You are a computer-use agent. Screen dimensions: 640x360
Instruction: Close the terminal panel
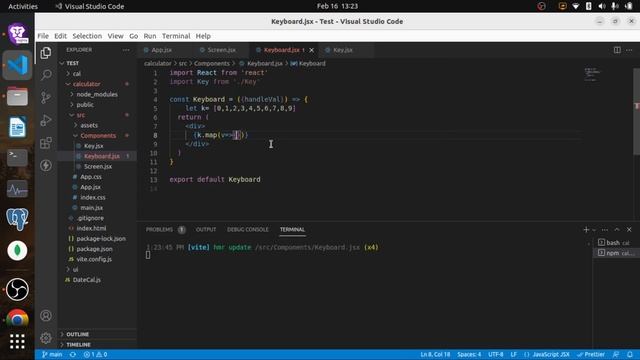[x=629, y=230]
